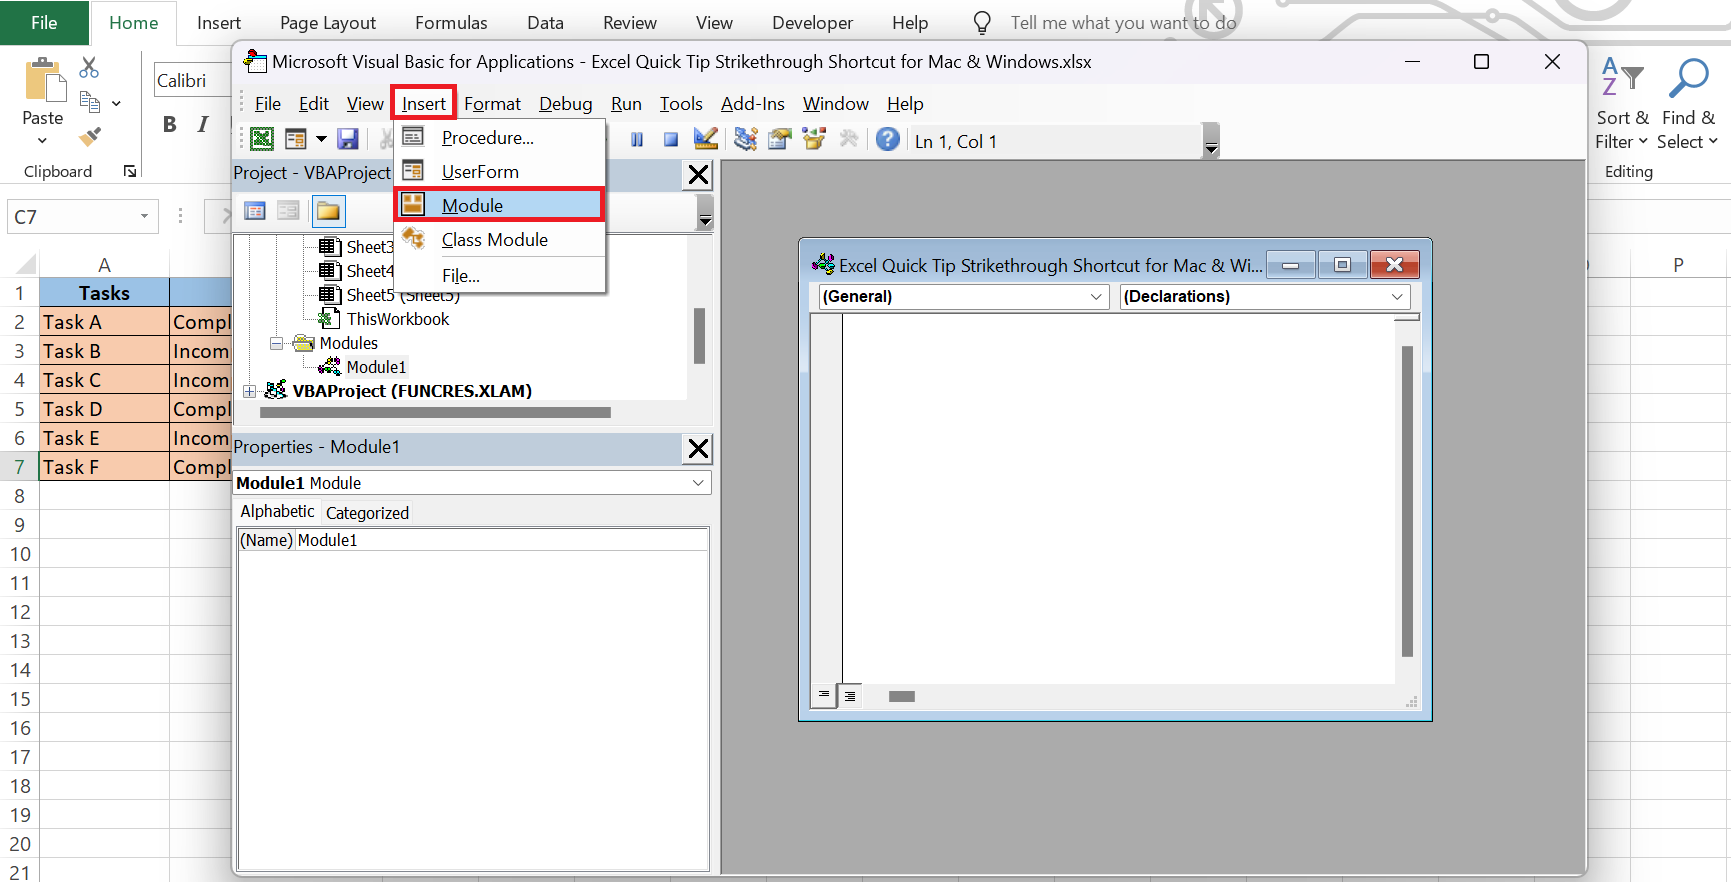
Task: Open the Excel File tab
Action: pyautogui.click(x=44, y=22)
